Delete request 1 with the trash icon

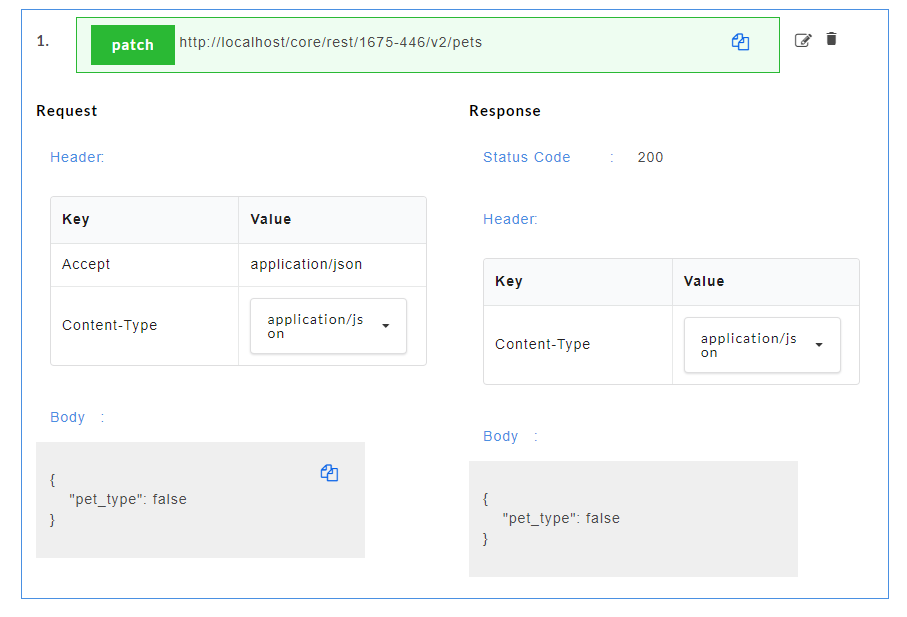(831, 39)
